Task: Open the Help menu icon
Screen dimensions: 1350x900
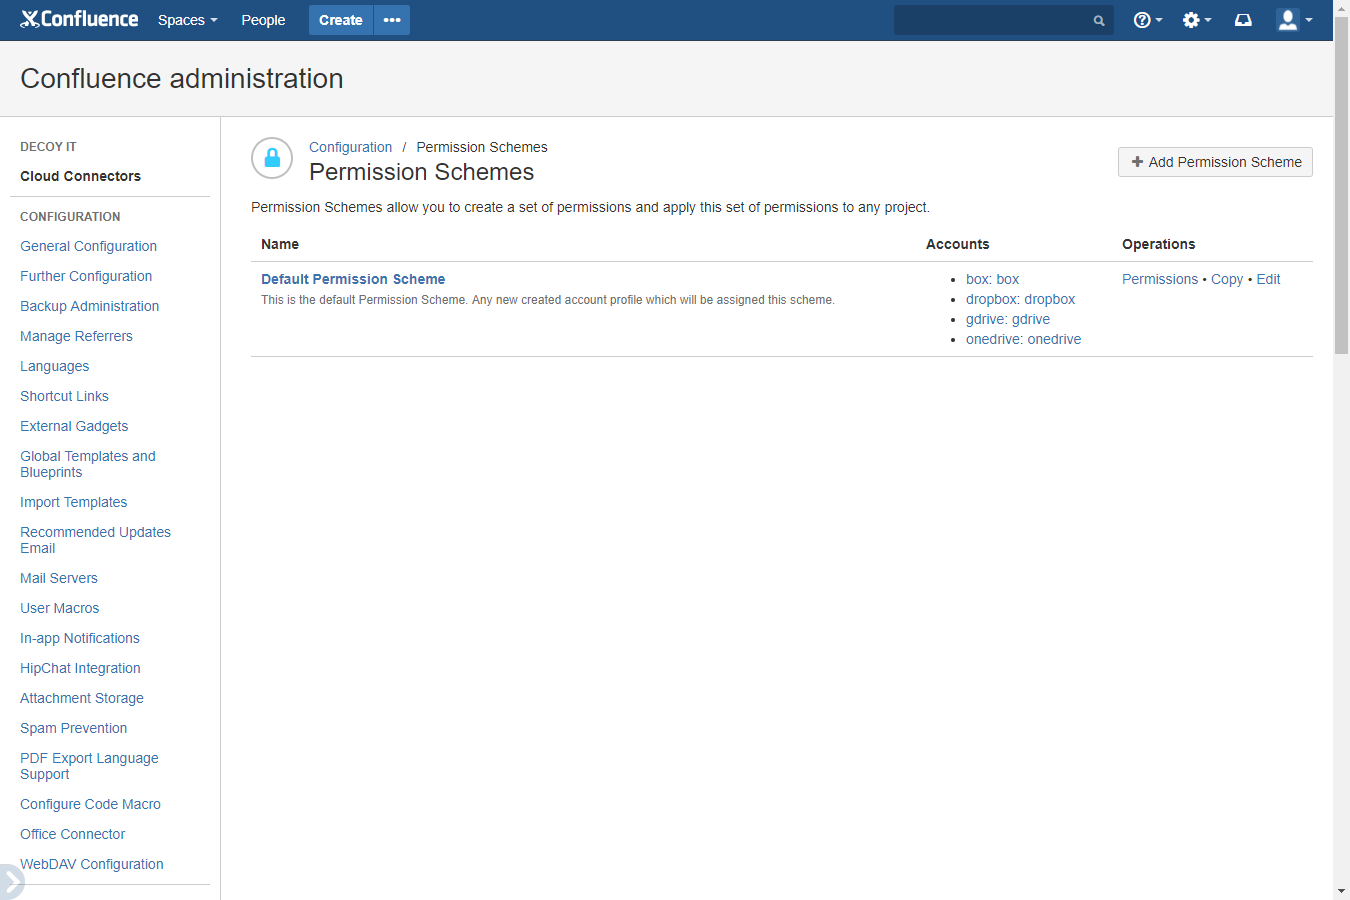Action: click(x=1147, y=20)
